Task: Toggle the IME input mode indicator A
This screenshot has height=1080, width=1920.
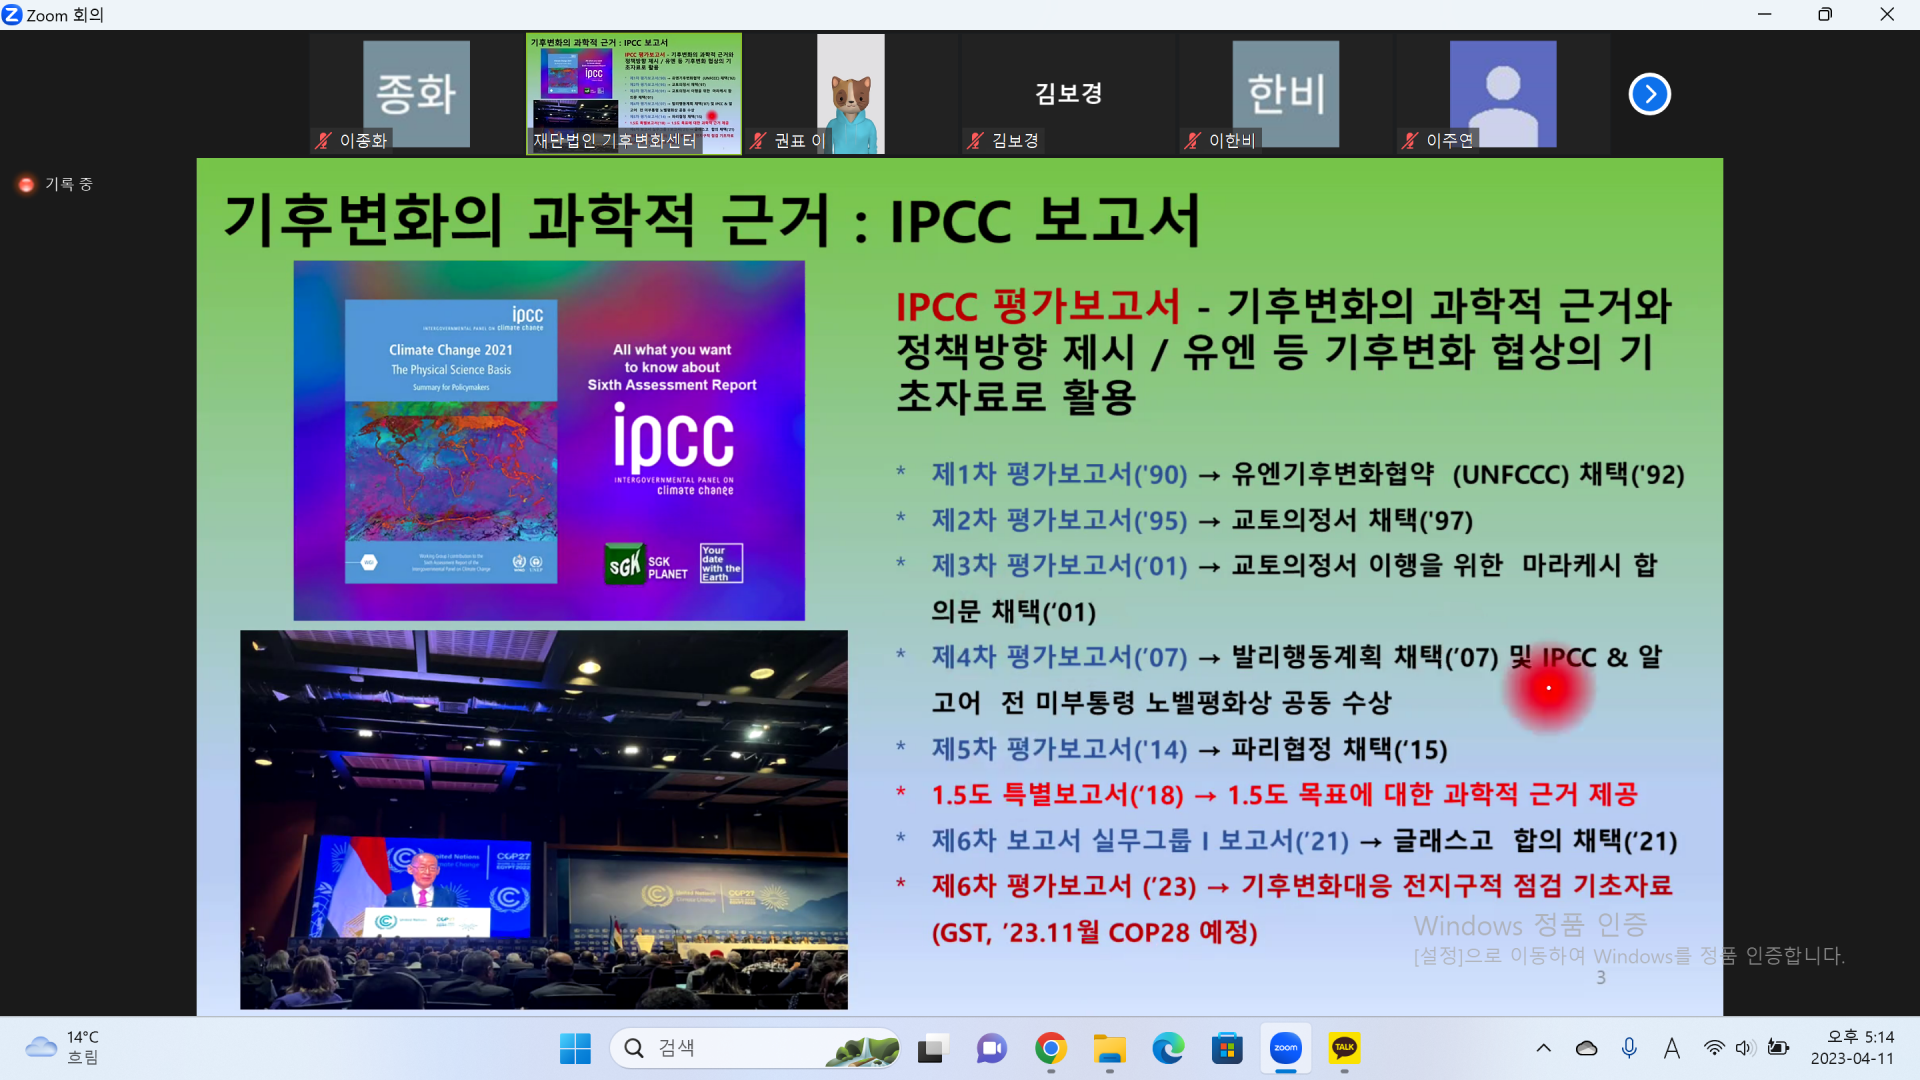Action: coord(1671,1048)
